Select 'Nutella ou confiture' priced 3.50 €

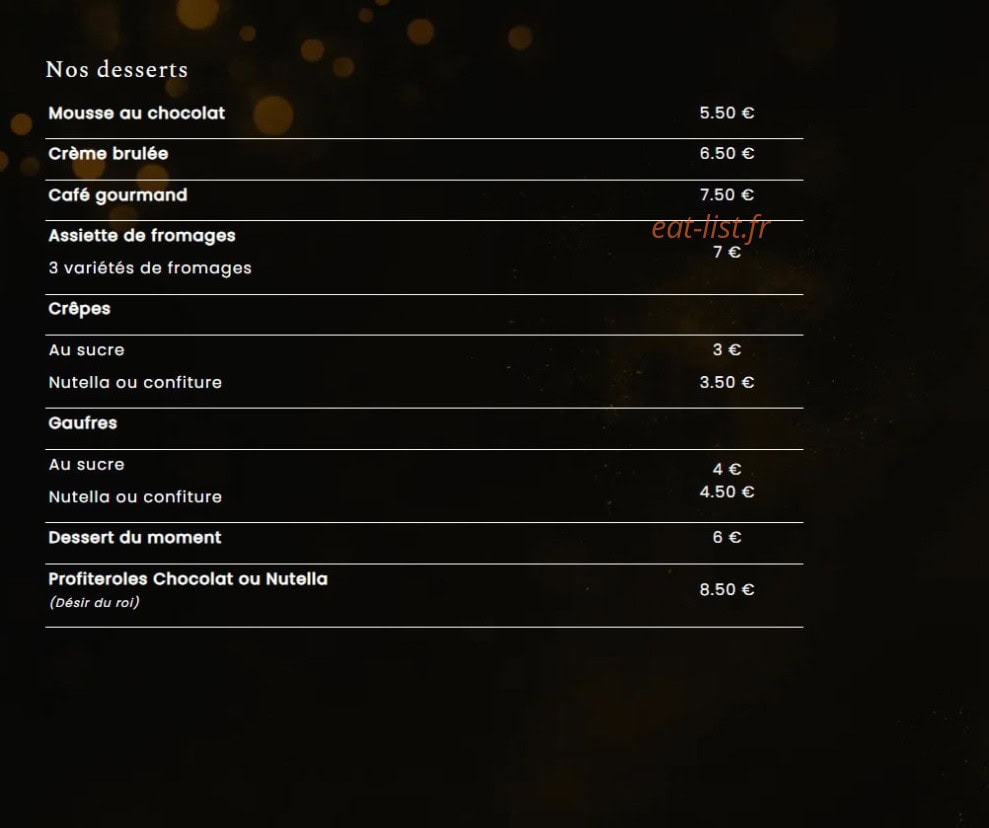coord(135,382)
